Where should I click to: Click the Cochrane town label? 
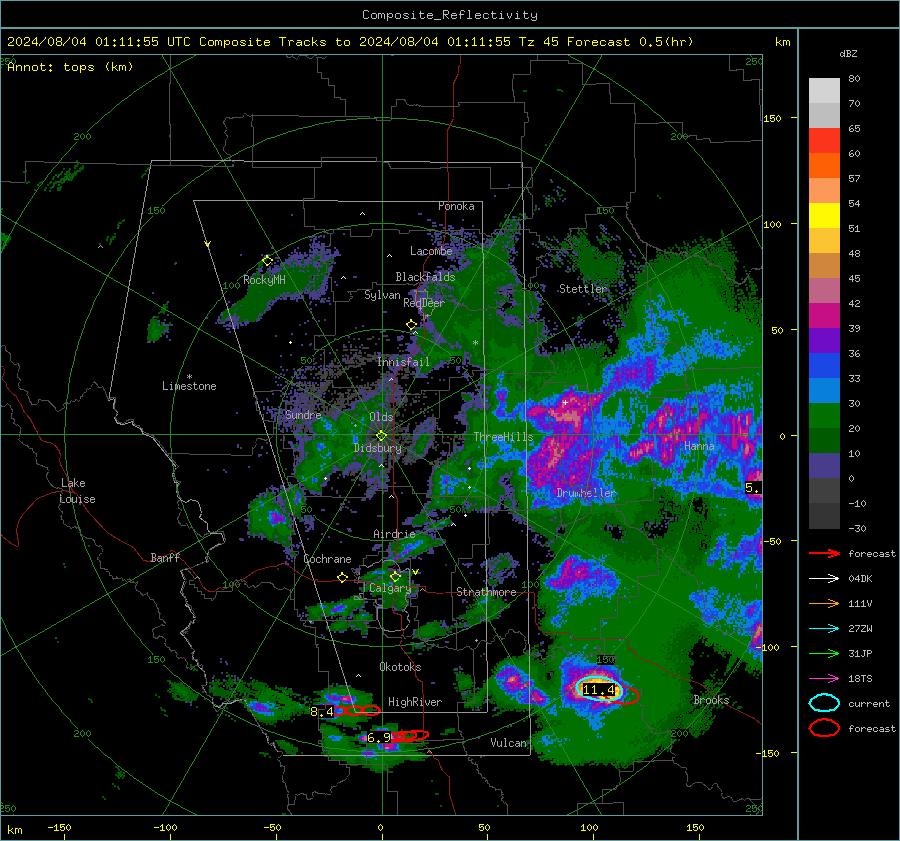pos(327,559)
